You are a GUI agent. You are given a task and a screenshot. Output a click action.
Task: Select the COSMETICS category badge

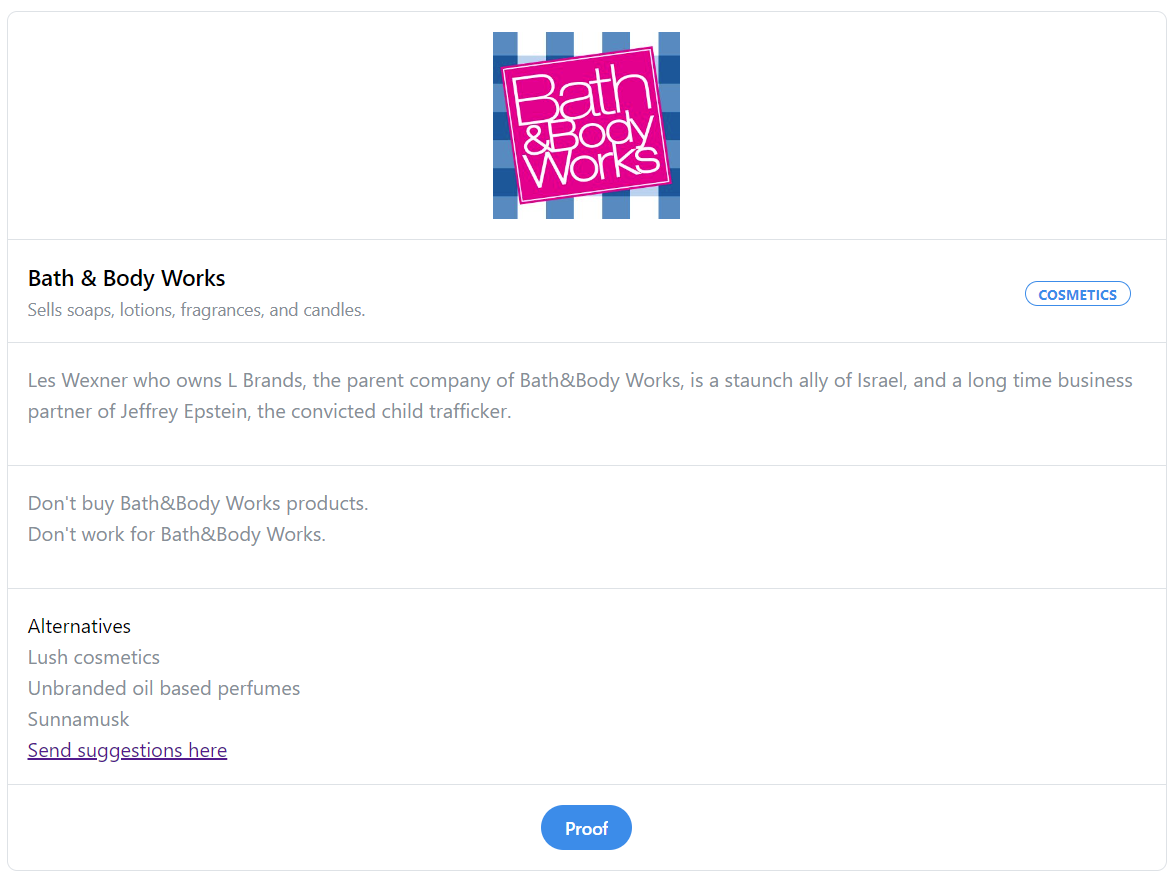tap(1078, 293)
